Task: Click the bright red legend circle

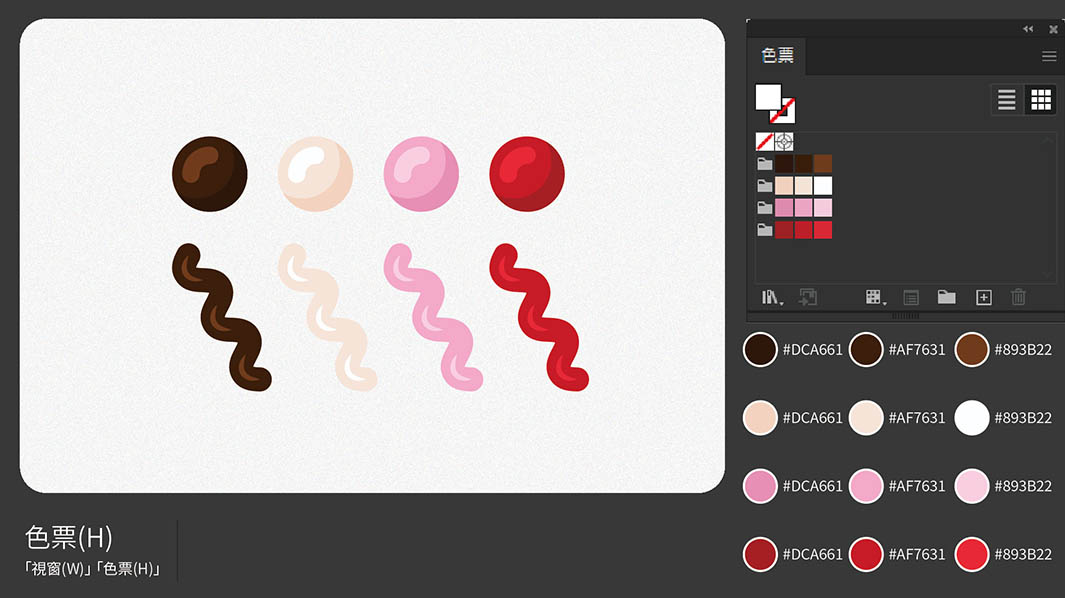Action: click(x=972, y=555)
